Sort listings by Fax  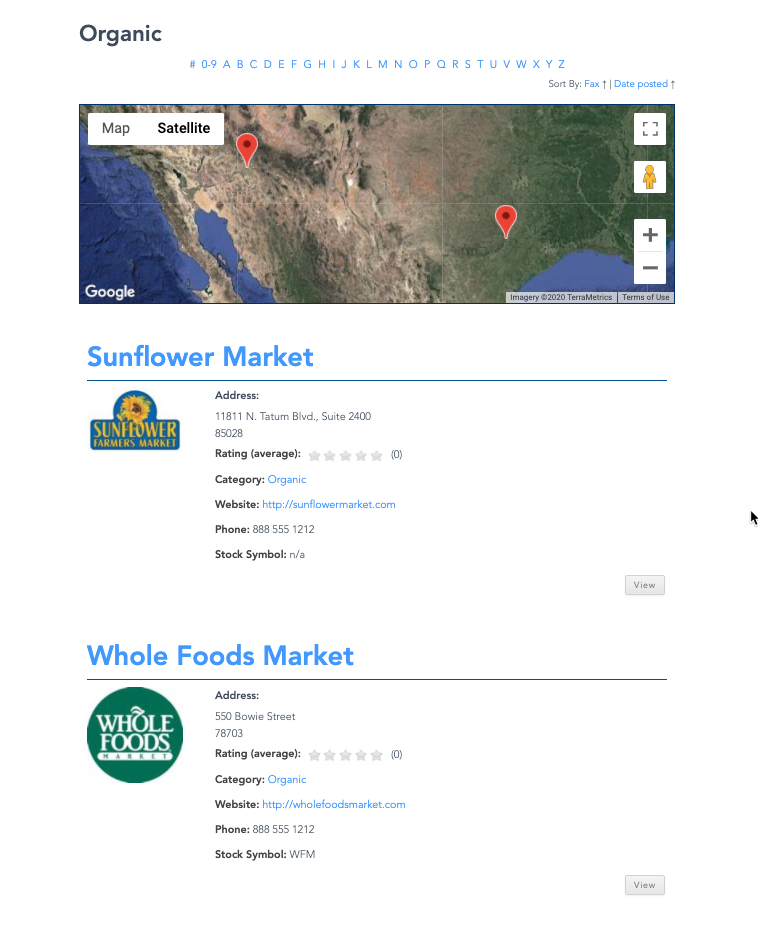(x=591, y=84)
